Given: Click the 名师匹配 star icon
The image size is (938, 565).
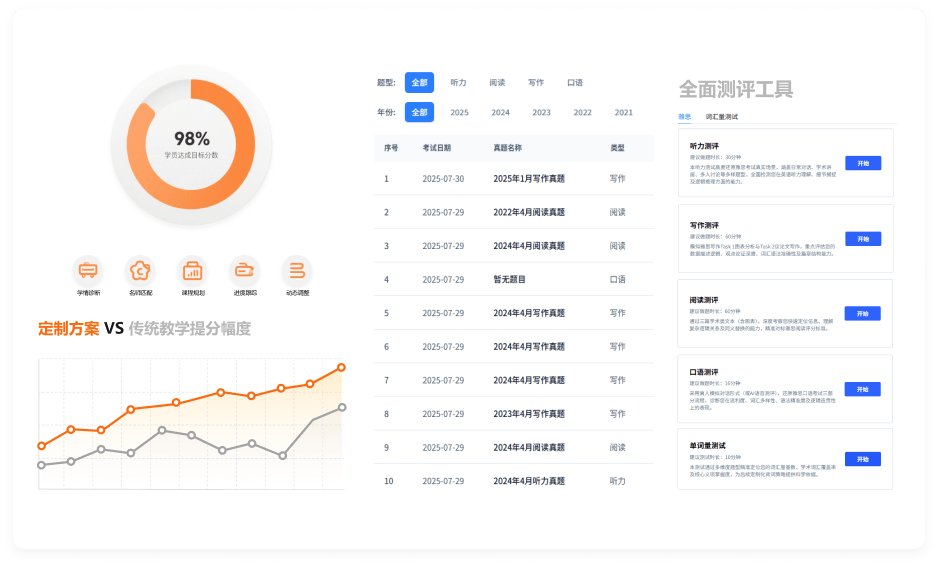Looking at the screenshot, I should [141, 270].
